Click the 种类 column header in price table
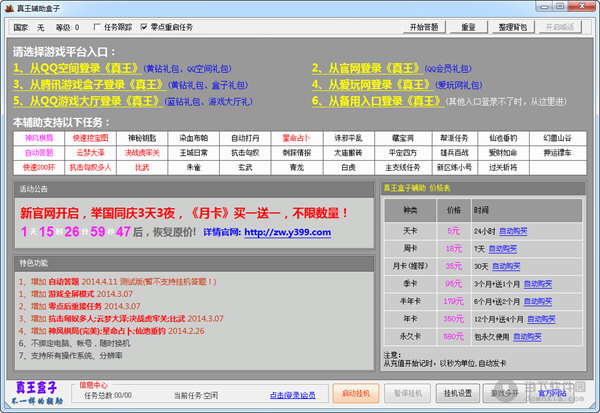The width and height of the screenshot is (600, 413). point(410,210)
